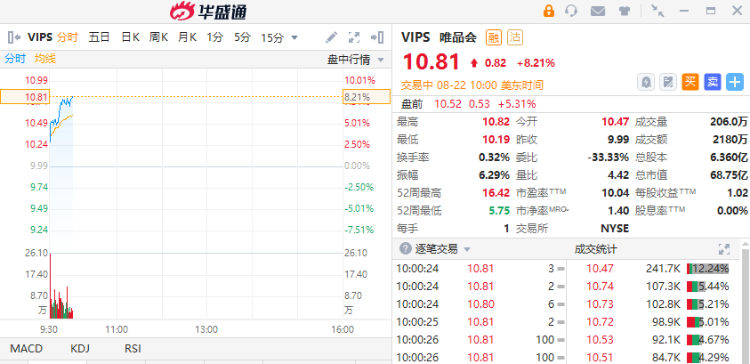Image resolution: width=750 pixels, height=364 pixels.
Task: Open customer service headset icon
Action: pyautogui.click(x=571, y=11)
